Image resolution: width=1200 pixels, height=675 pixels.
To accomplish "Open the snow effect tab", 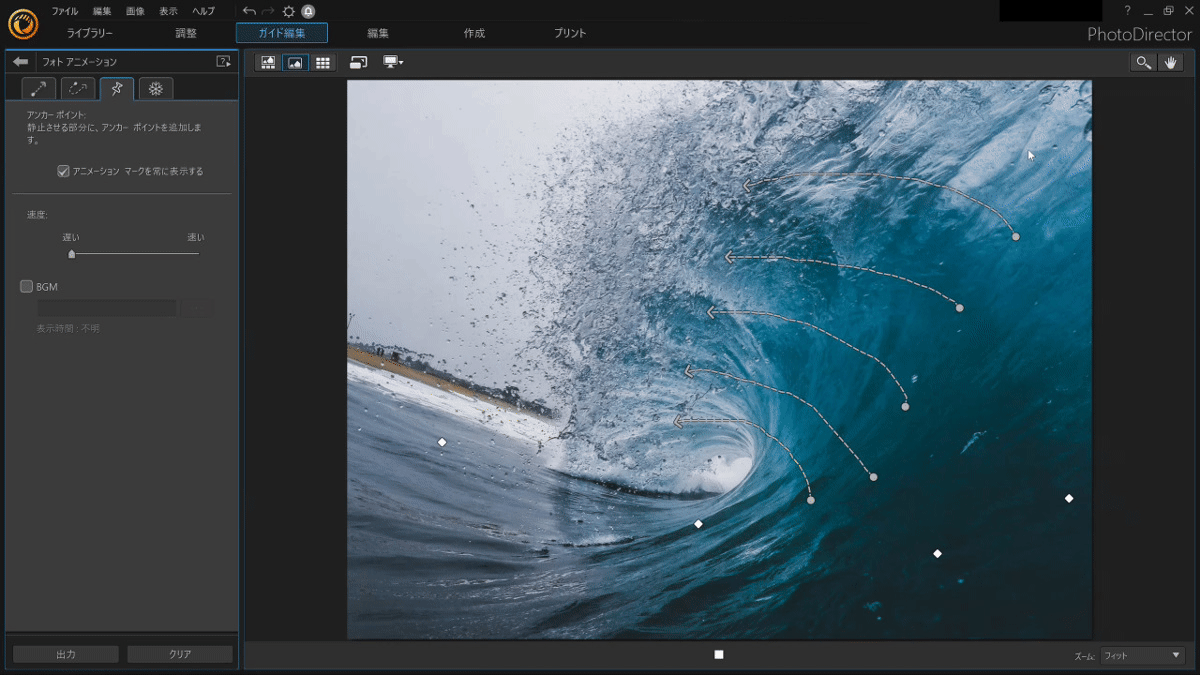I will coord(156,88).
